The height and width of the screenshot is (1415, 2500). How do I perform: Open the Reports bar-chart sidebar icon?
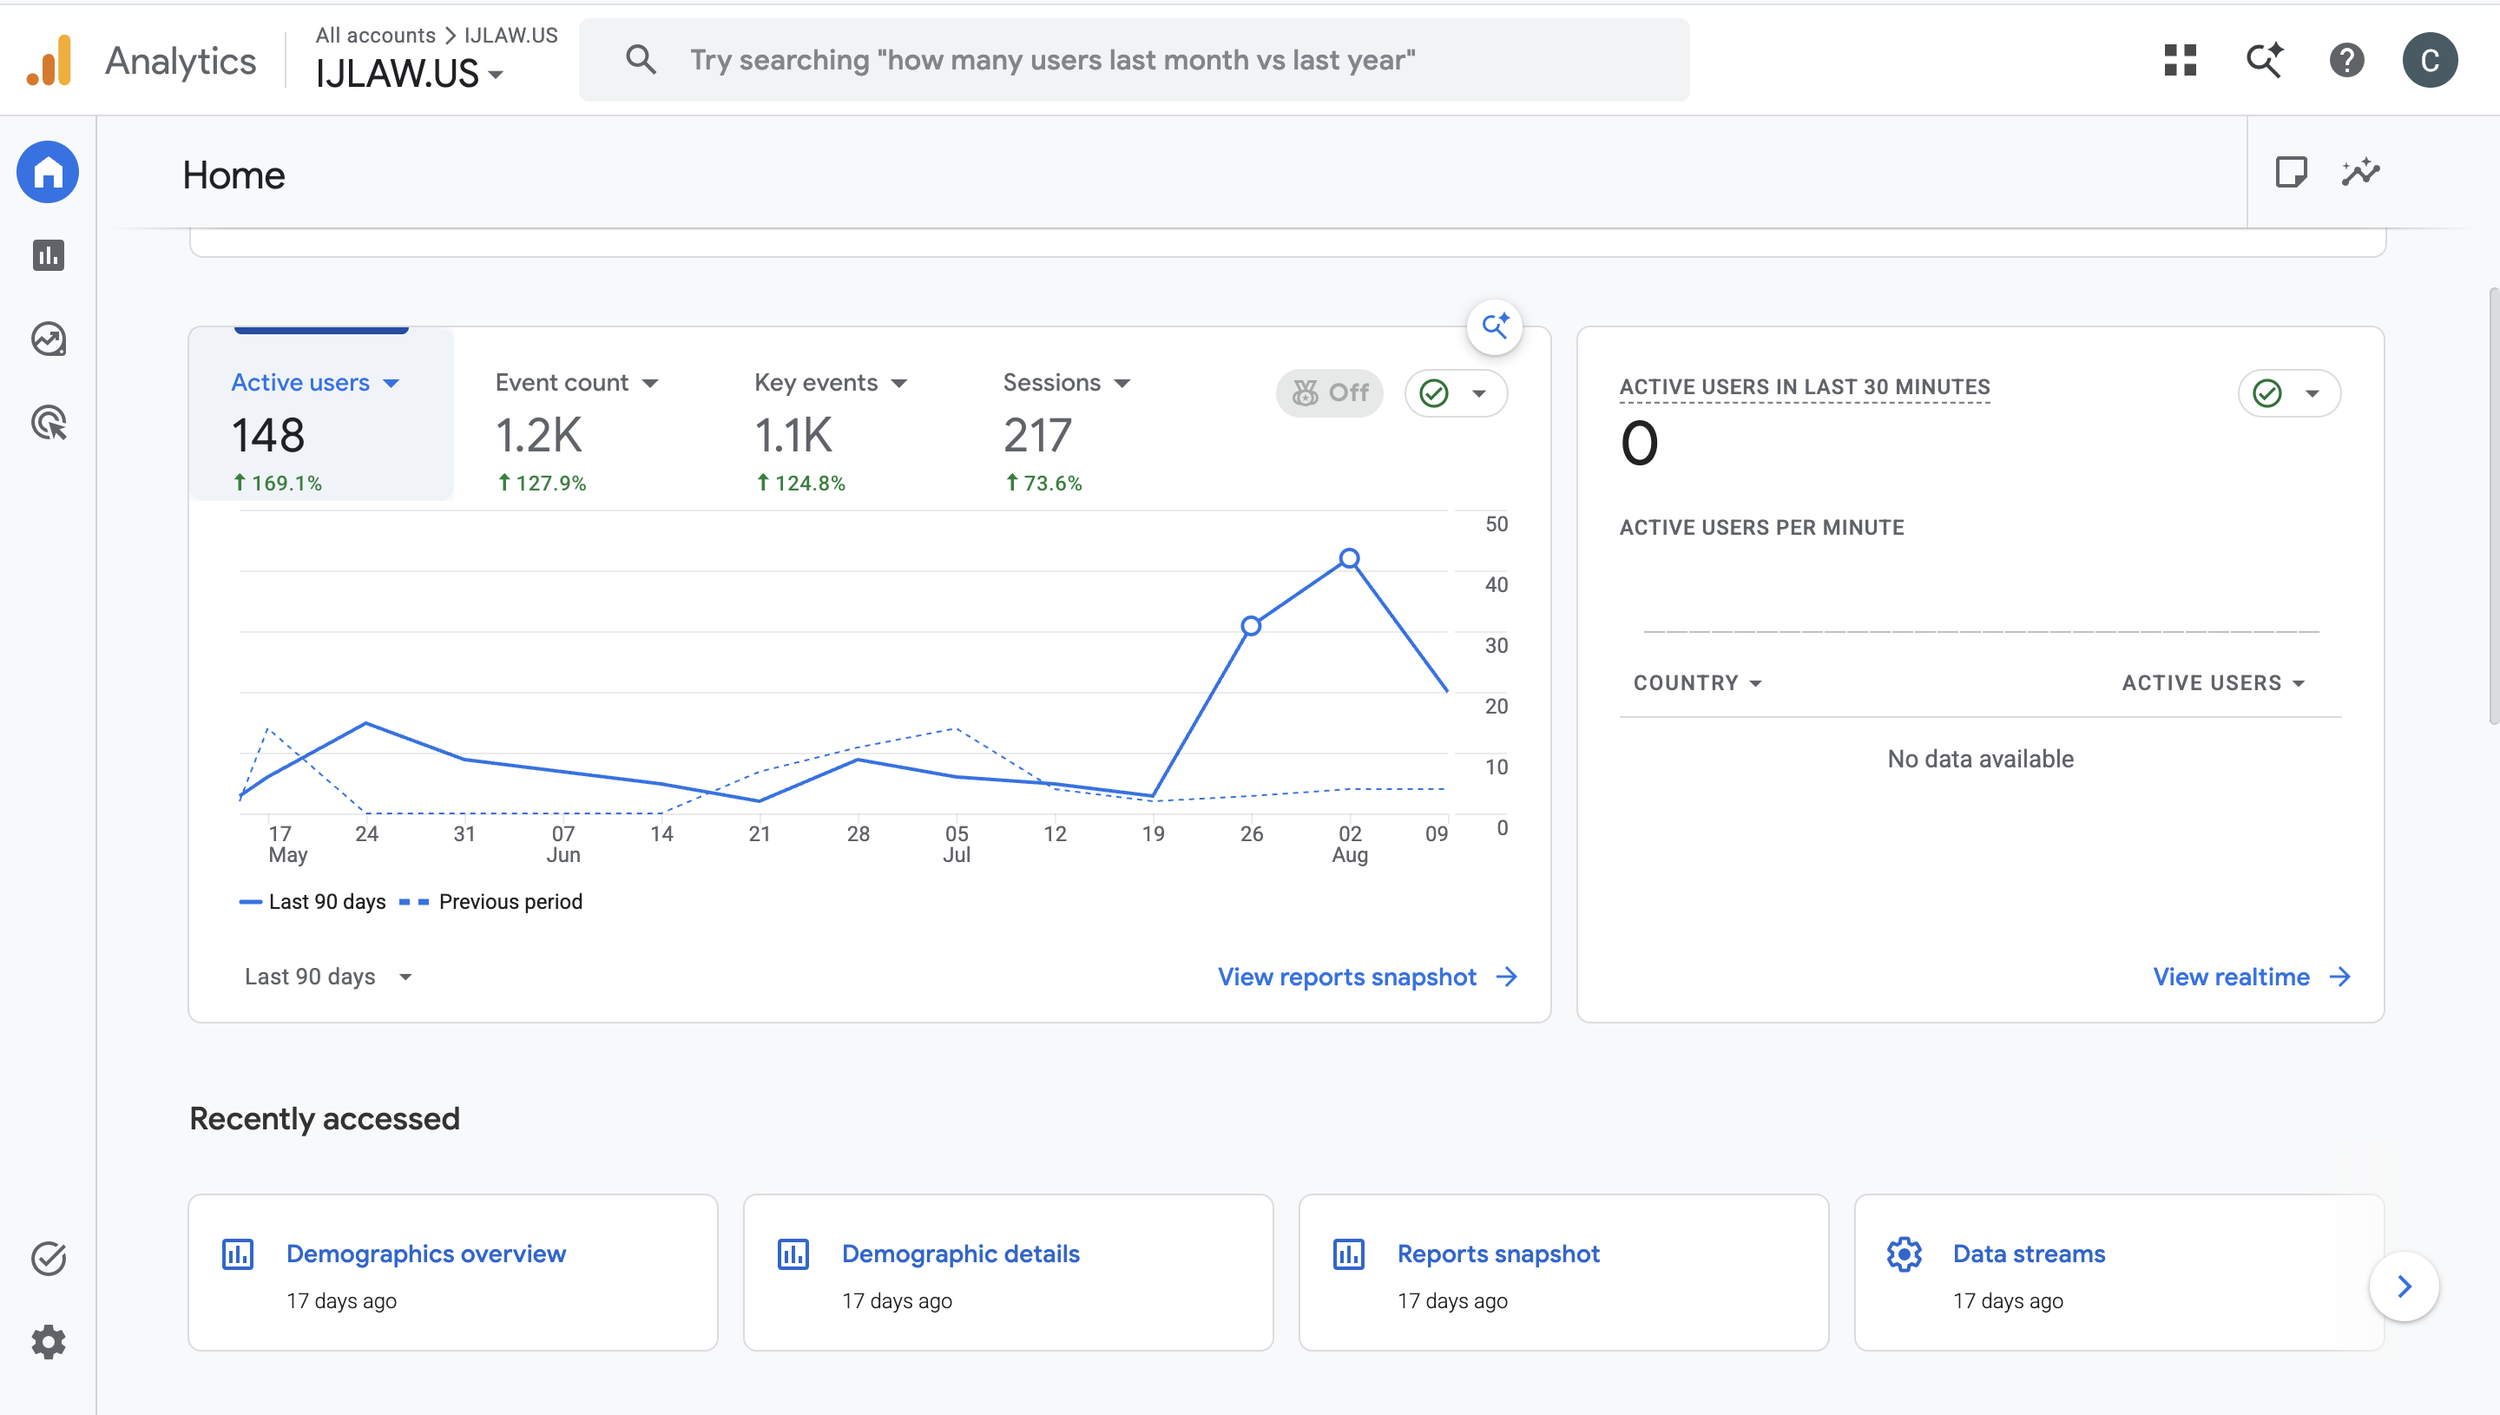(x=48, y=255)
